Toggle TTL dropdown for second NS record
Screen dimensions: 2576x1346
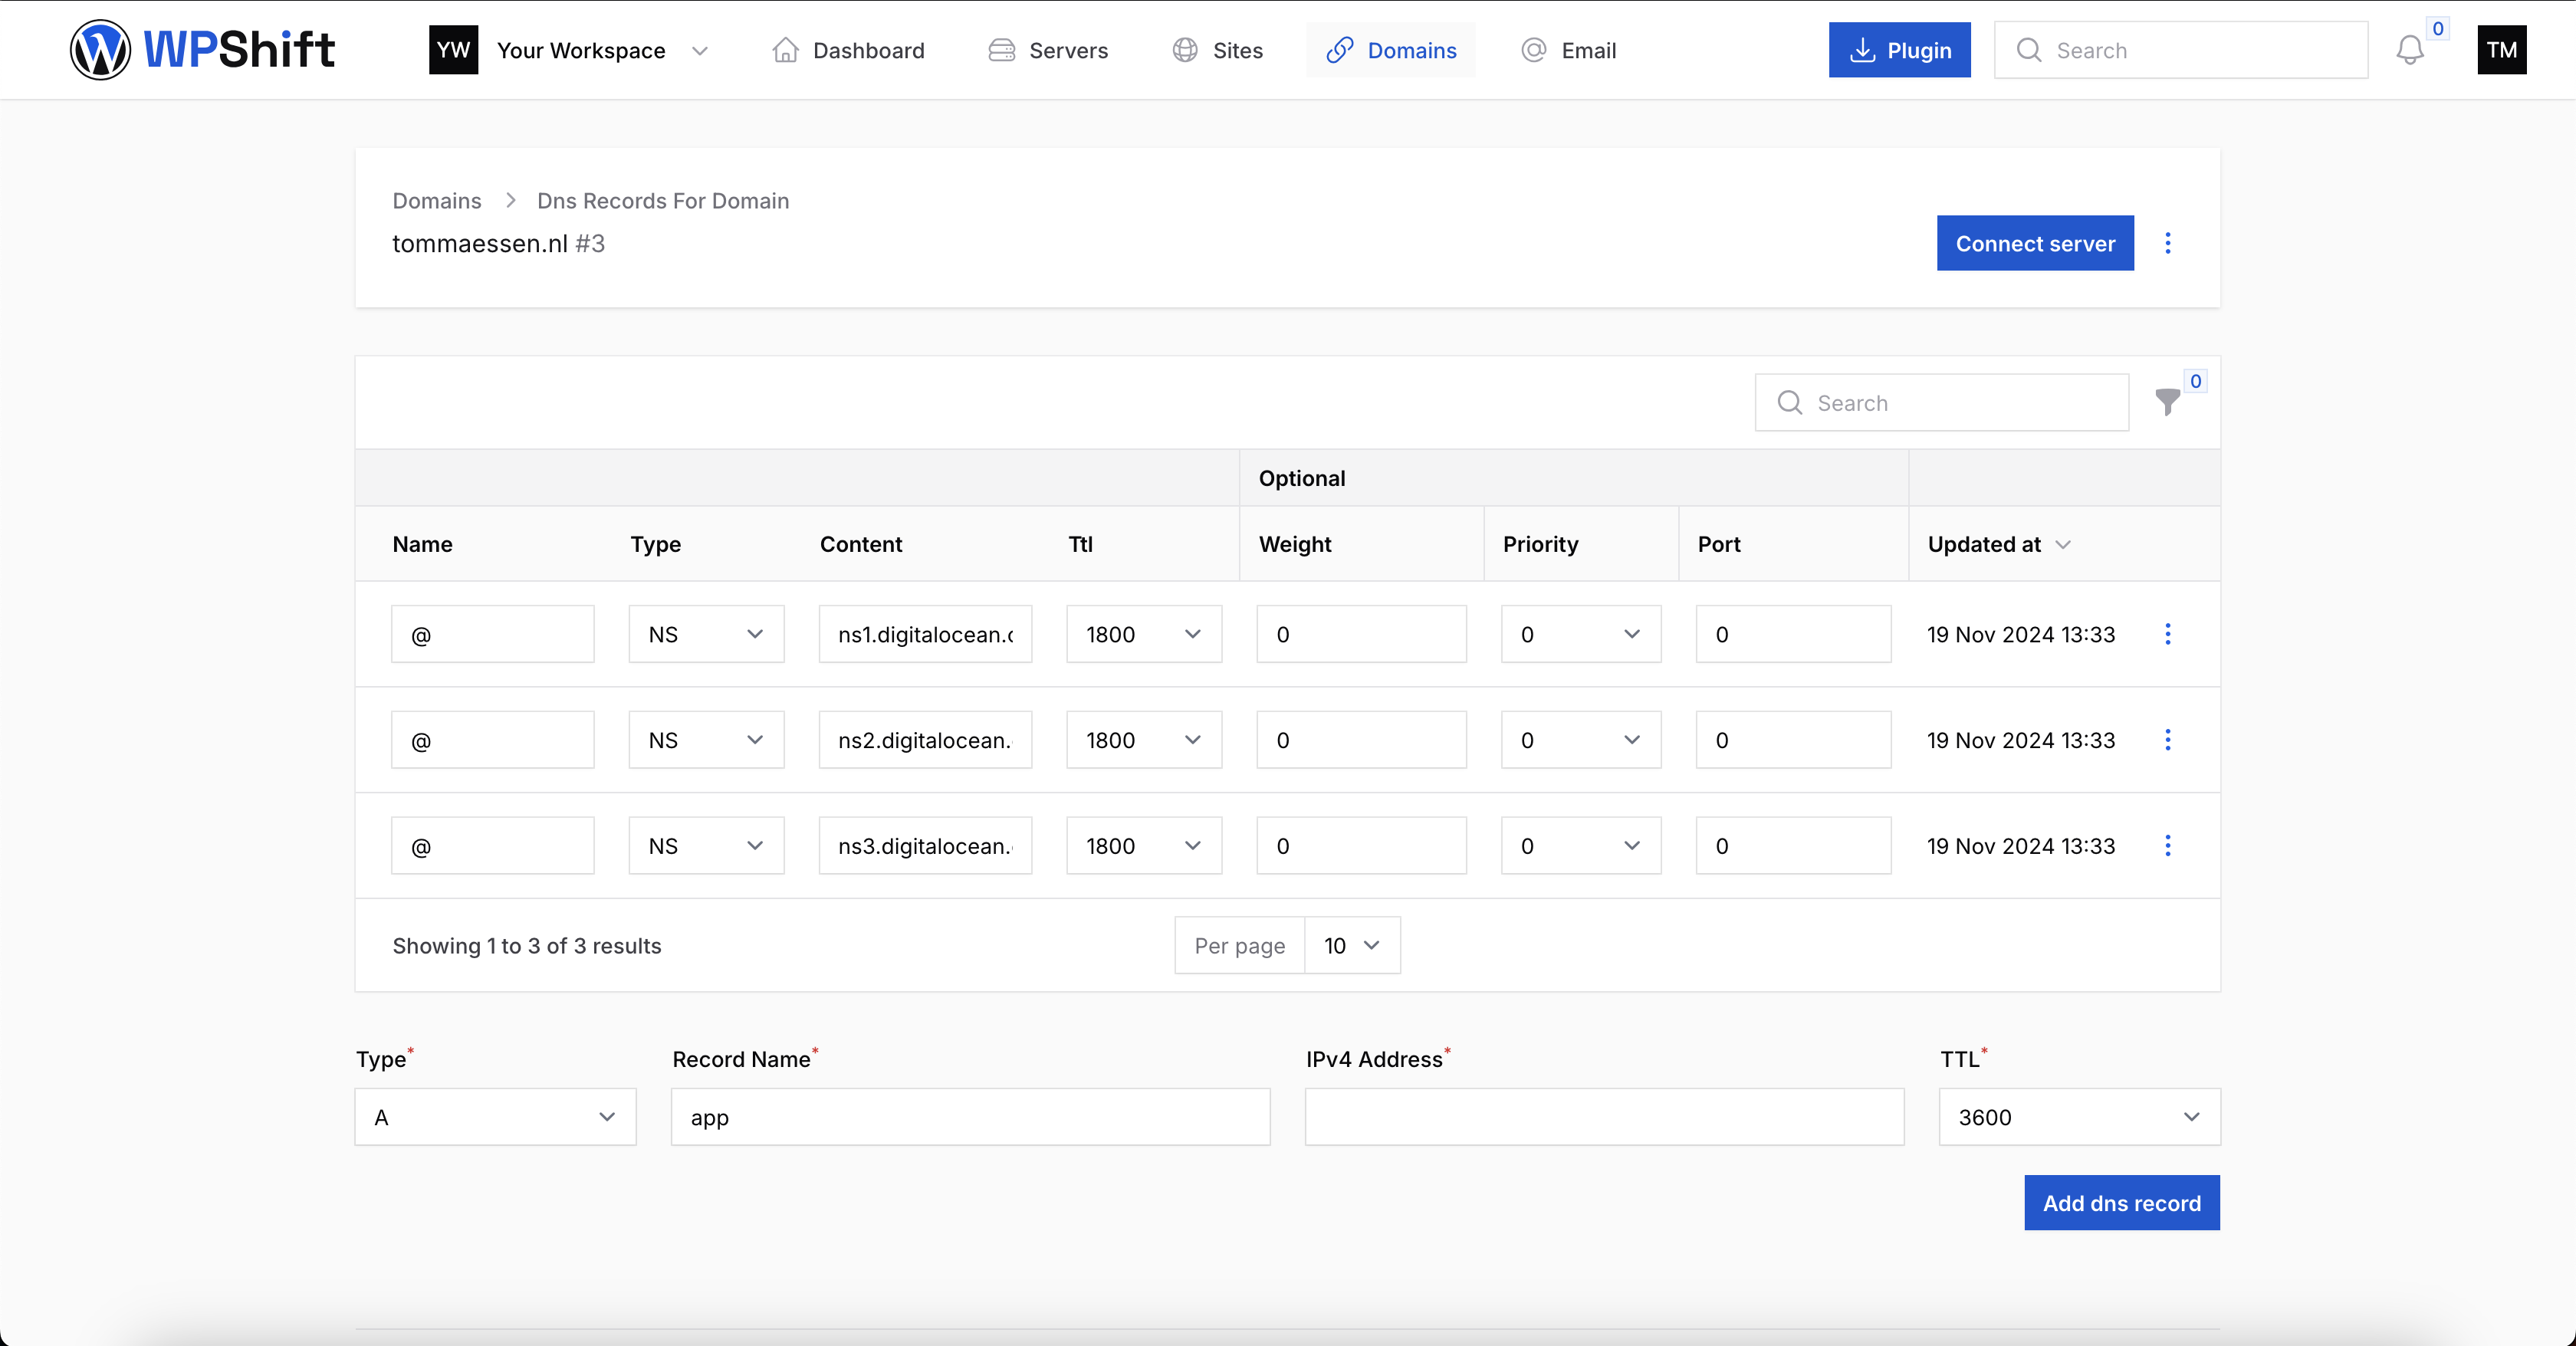[x=1193, y=740]
